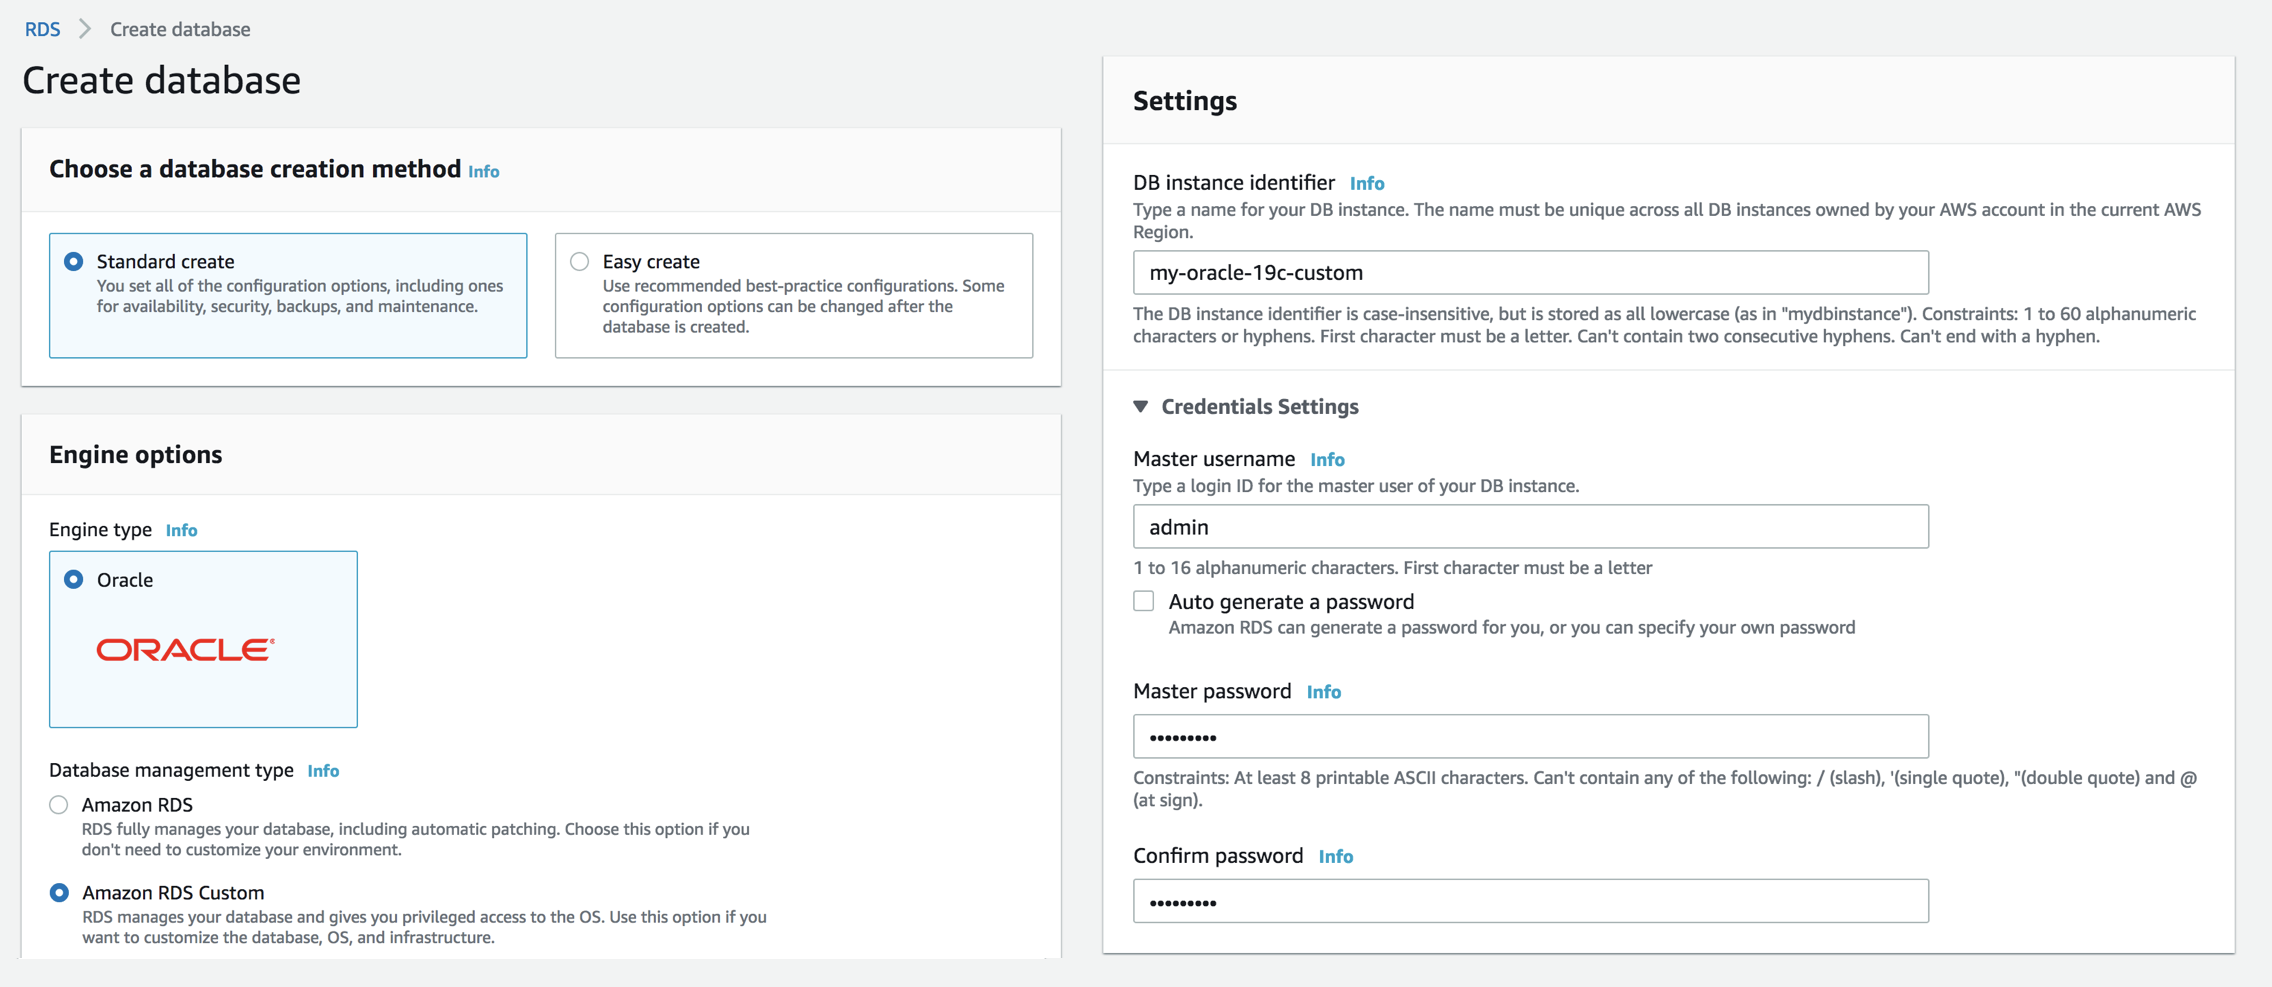The image size is (2272, 987).
Task: Choose the Oracle engine type radio
Action: pyautogui.click(x=74, y=580)
